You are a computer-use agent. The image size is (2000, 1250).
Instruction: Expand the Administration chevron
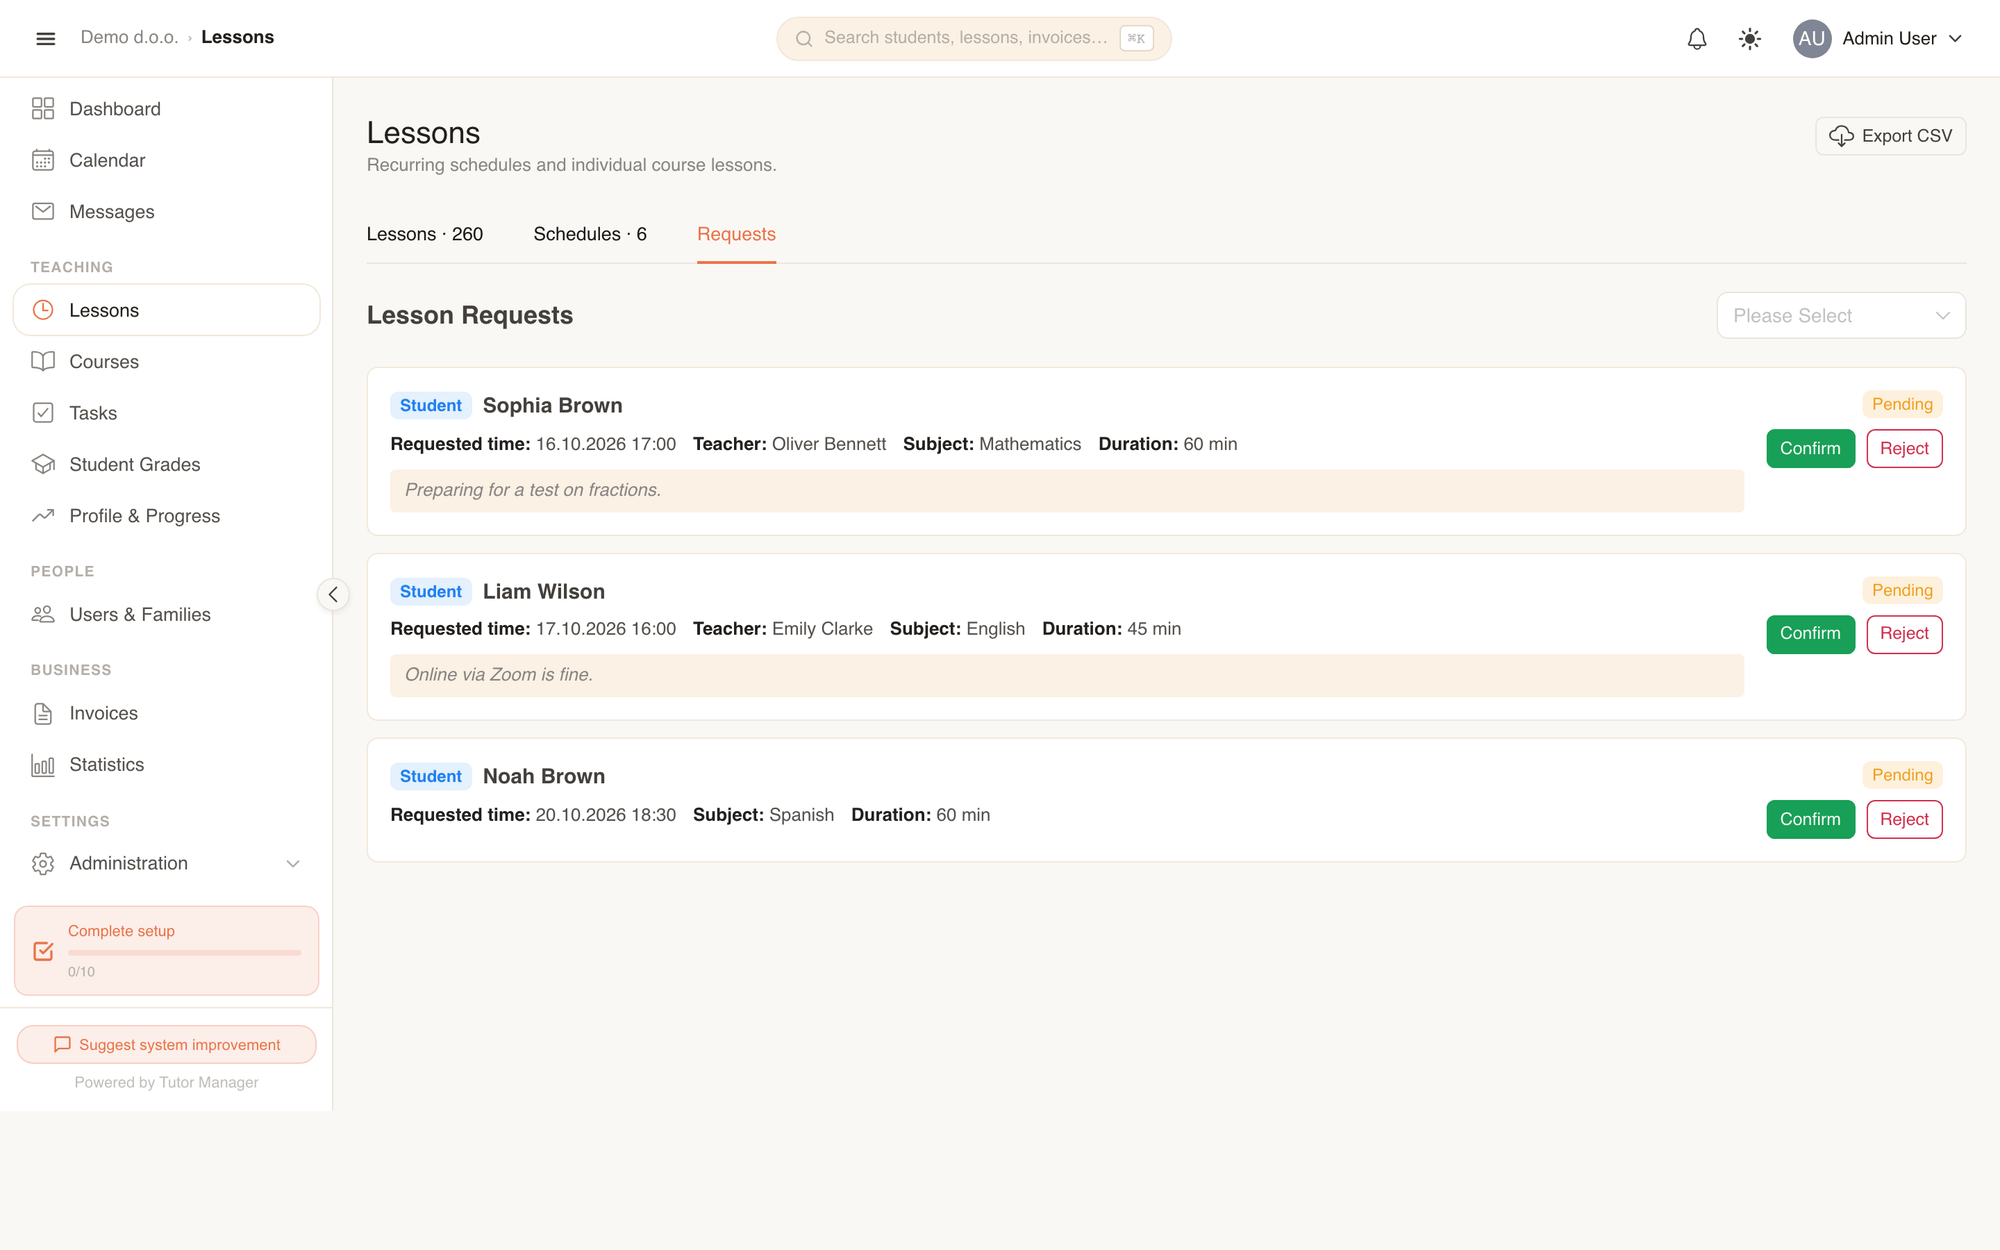[293, 863]
